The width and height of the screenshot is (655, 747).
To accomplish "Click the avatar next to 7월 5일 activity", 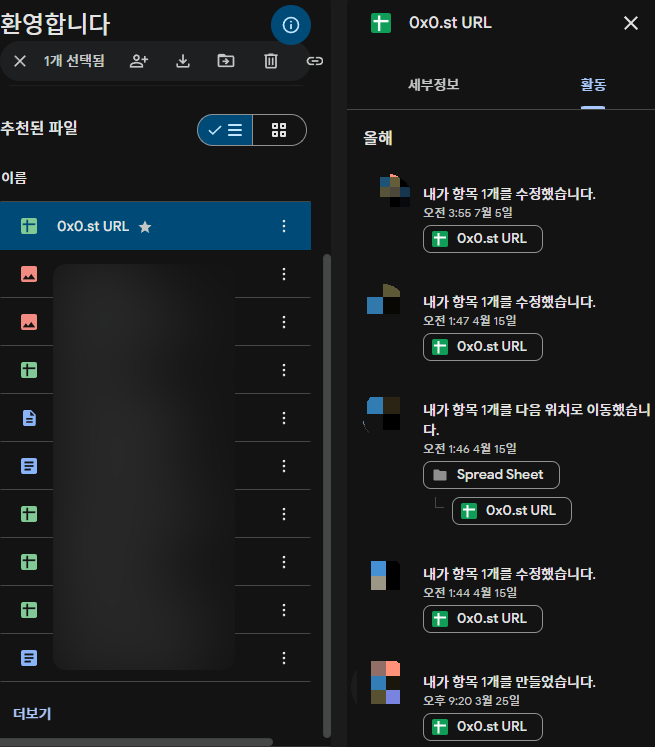I will tap(395, 191).
